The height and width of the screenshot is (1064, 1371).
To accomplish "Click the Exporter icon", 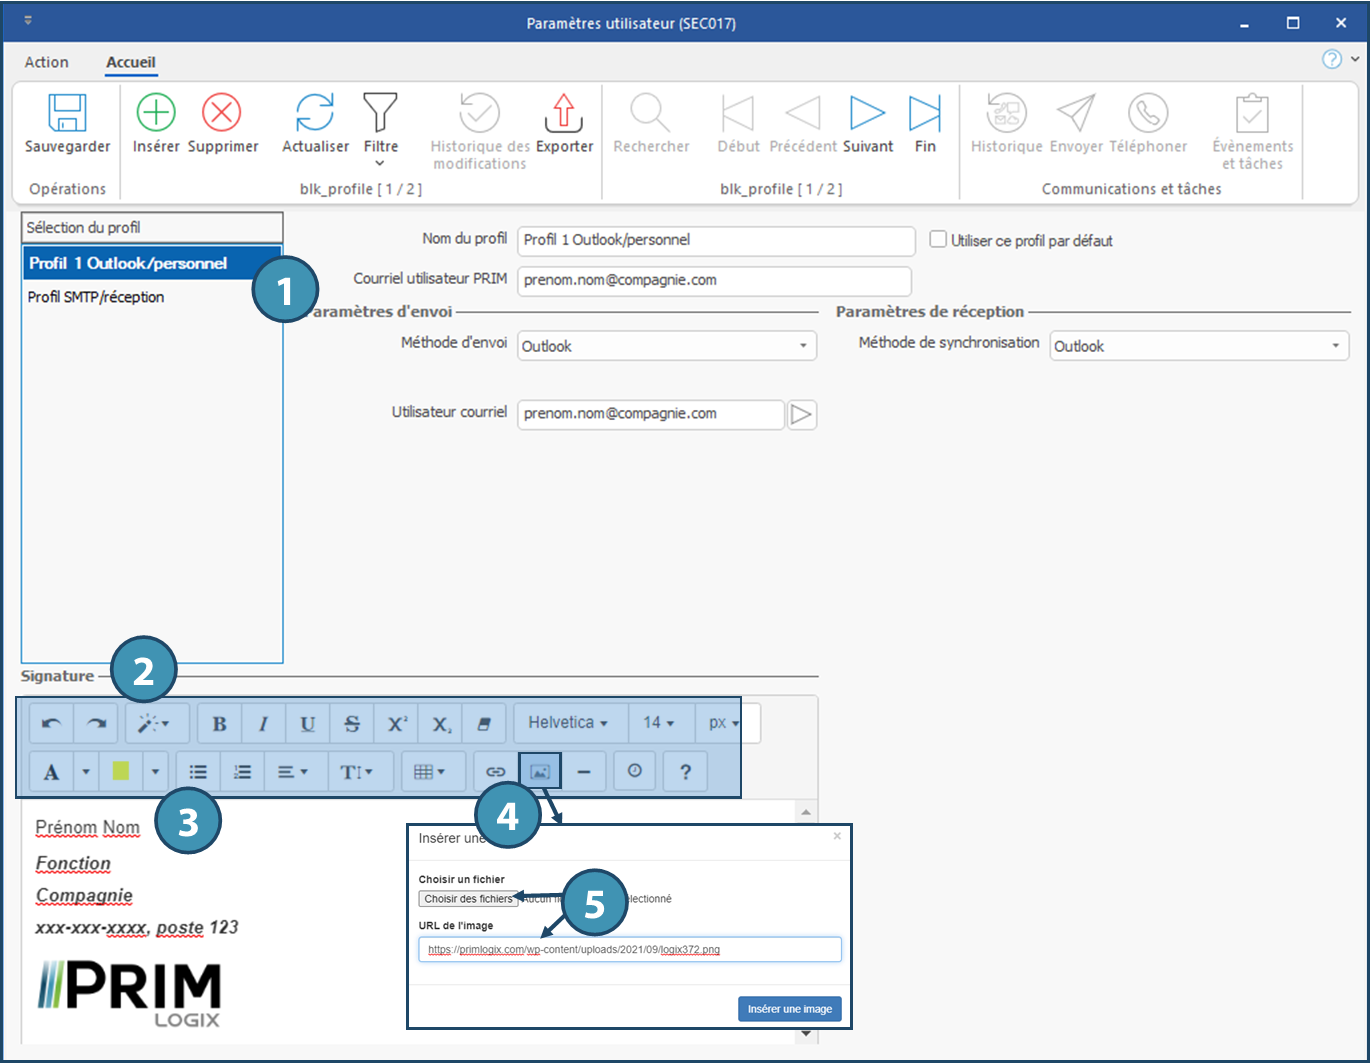I will (x=564, y=113).
